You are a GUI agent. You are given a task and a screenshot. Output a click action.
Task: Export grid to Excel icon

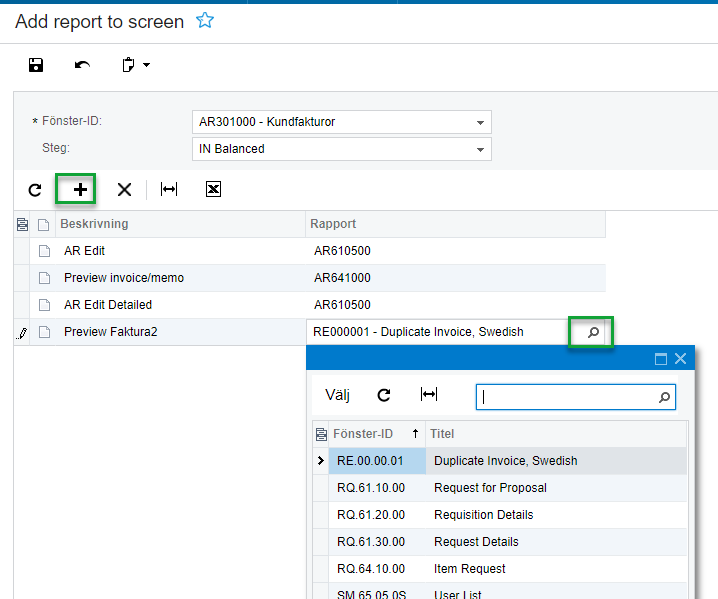coord(213,189)
